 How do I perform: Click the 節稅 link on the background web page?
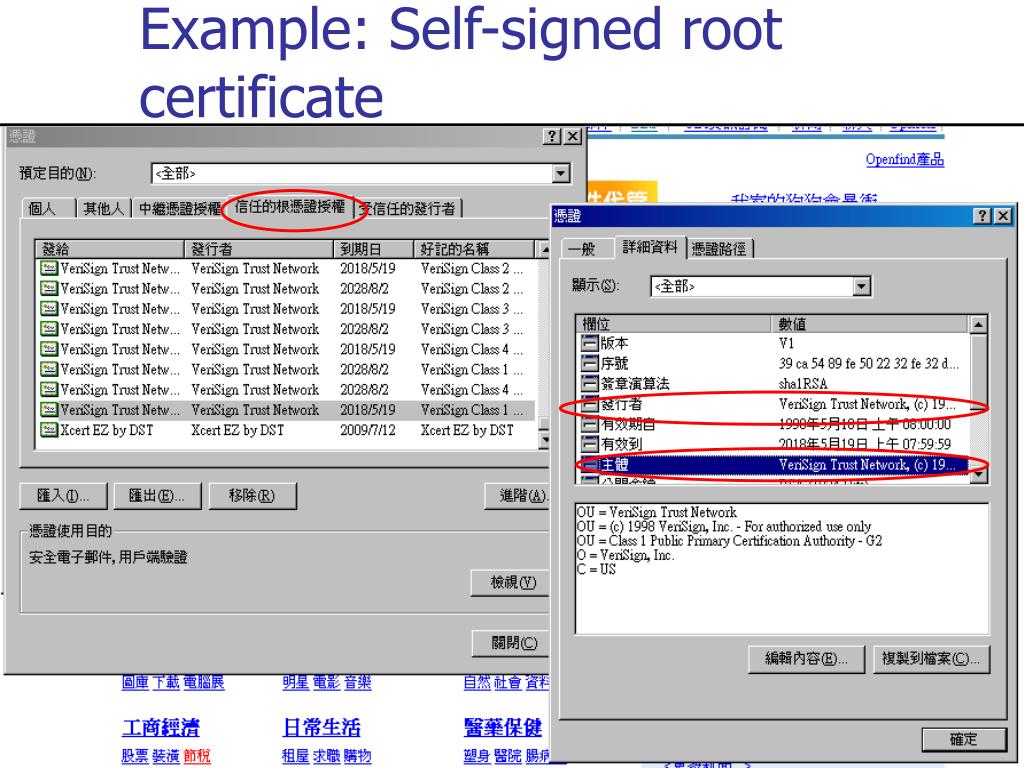197,756
